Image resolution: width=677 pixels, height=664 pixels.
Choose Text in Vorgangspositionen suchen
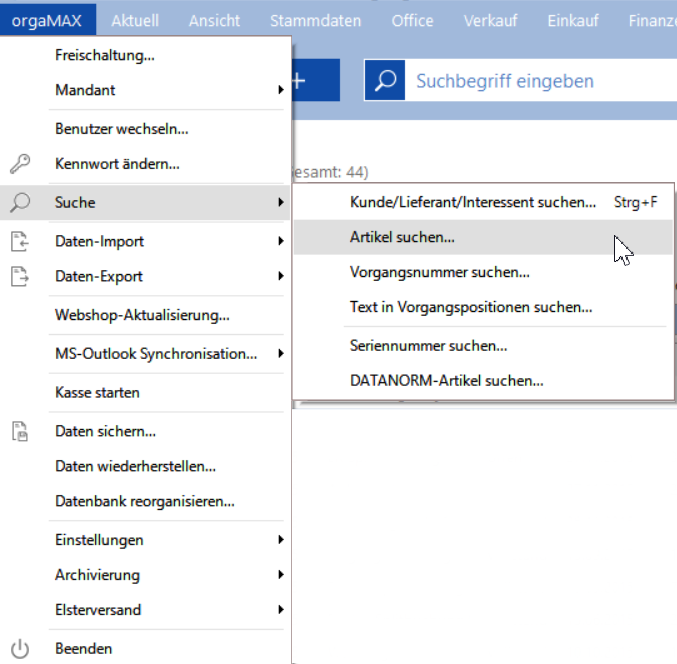pos(484,307)
